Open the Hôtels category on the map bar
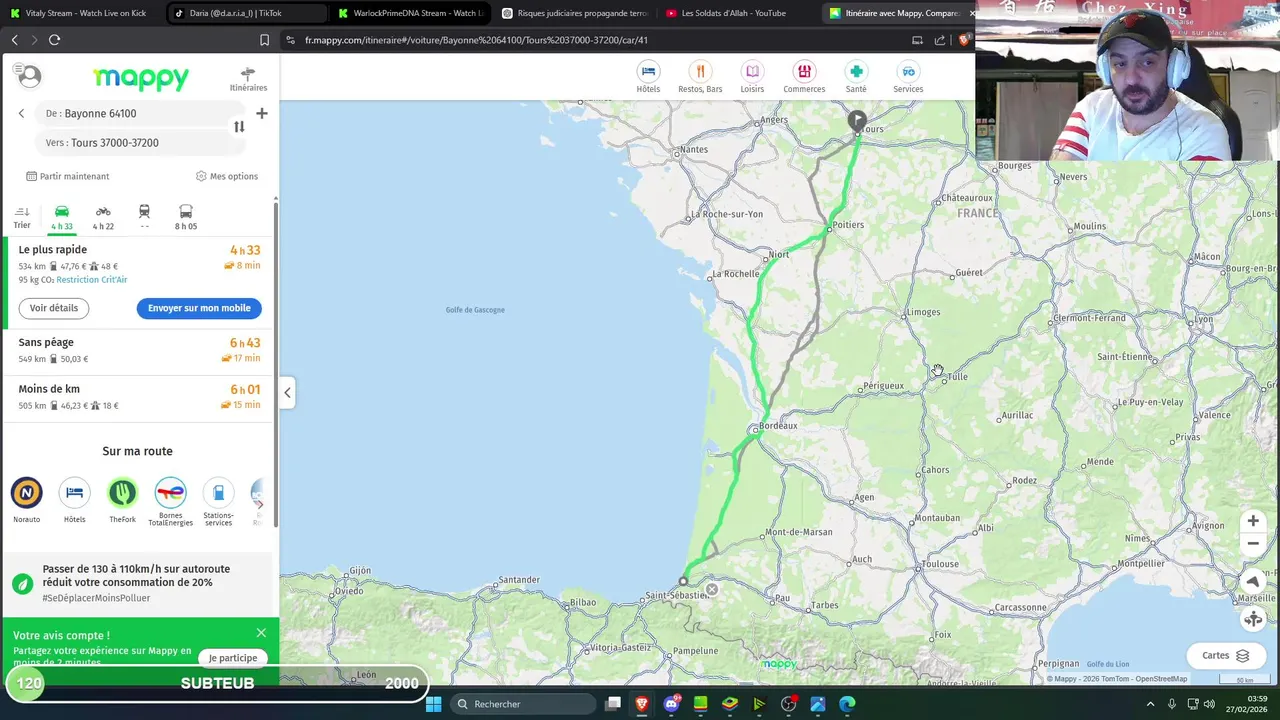Viewport: 1280px width, 720px height. click(648, 77)
